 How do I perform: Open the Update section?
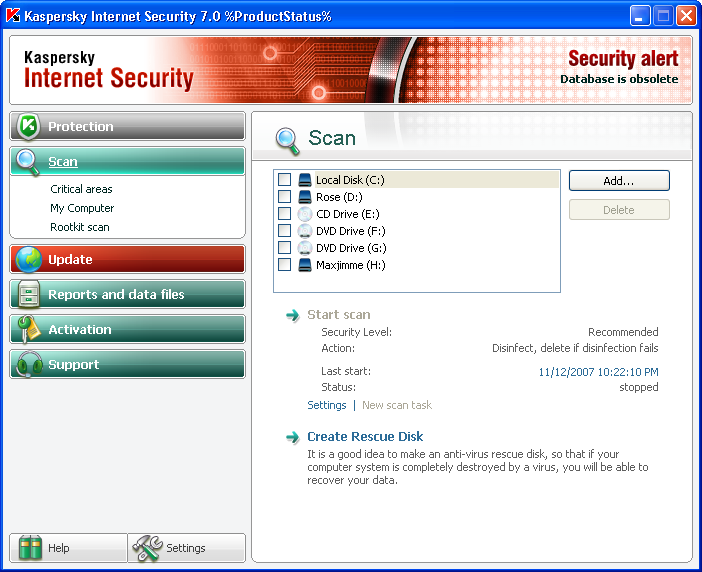point(128,259)
